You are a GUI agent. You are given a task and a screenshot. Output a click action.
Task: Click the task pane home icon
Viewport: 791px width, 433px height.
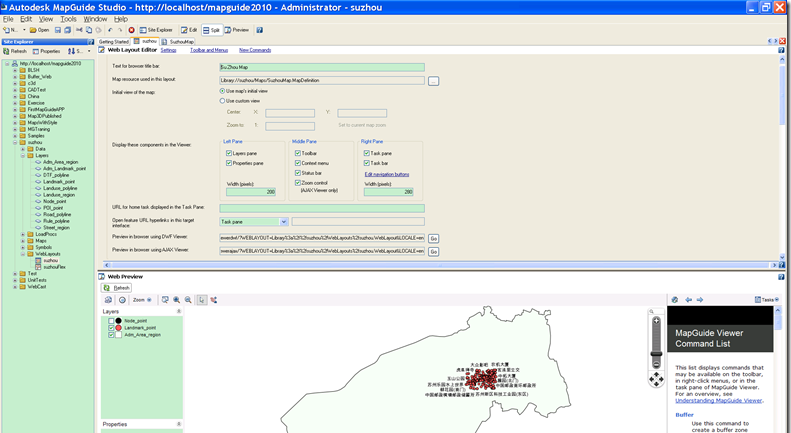click(x=675, y=300)
